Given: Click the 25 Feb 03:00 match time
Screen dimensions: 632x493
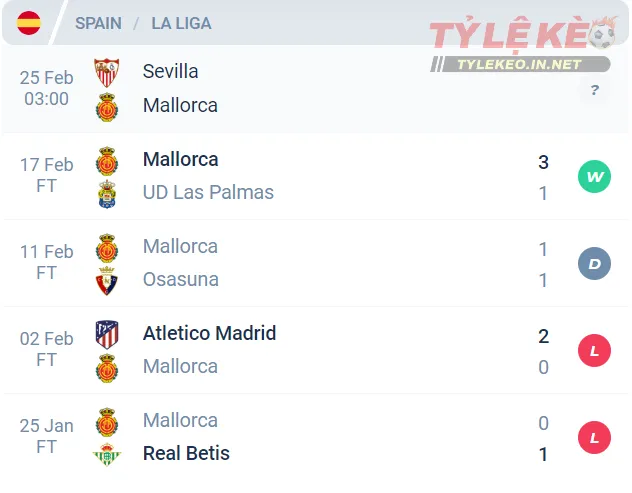Looking at the screenshot, I should tap(46, 88).
